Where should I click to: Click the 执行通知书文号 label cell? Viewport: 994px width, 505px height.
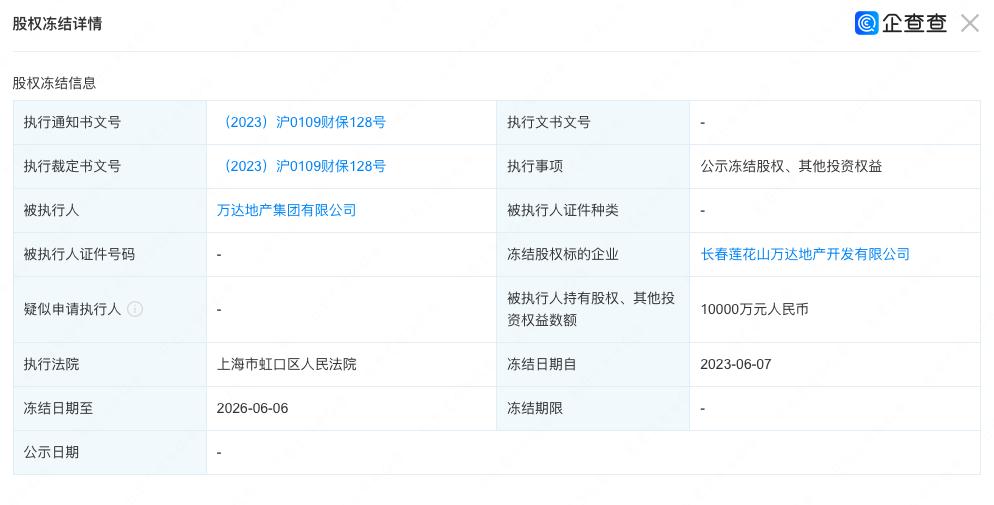[x=110, y=122]
